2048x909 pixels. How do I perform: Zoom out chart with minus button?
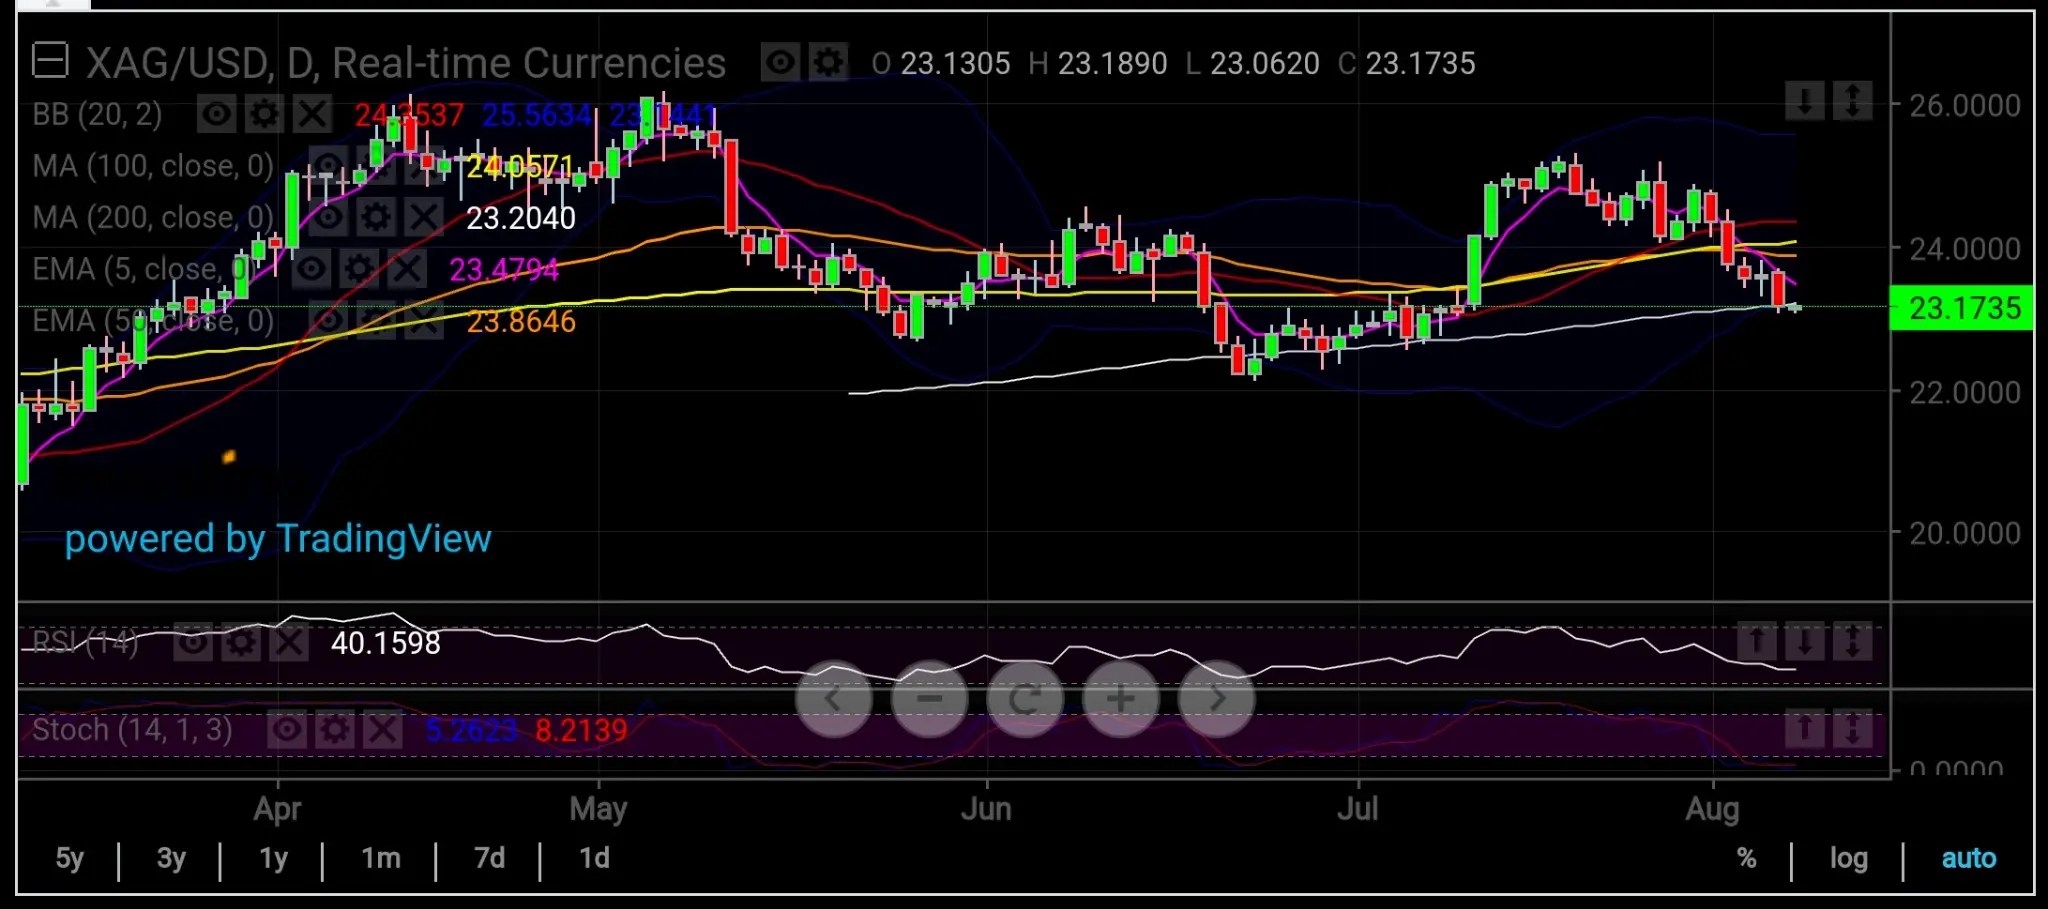pyautogui.click(x=929, y=699)
